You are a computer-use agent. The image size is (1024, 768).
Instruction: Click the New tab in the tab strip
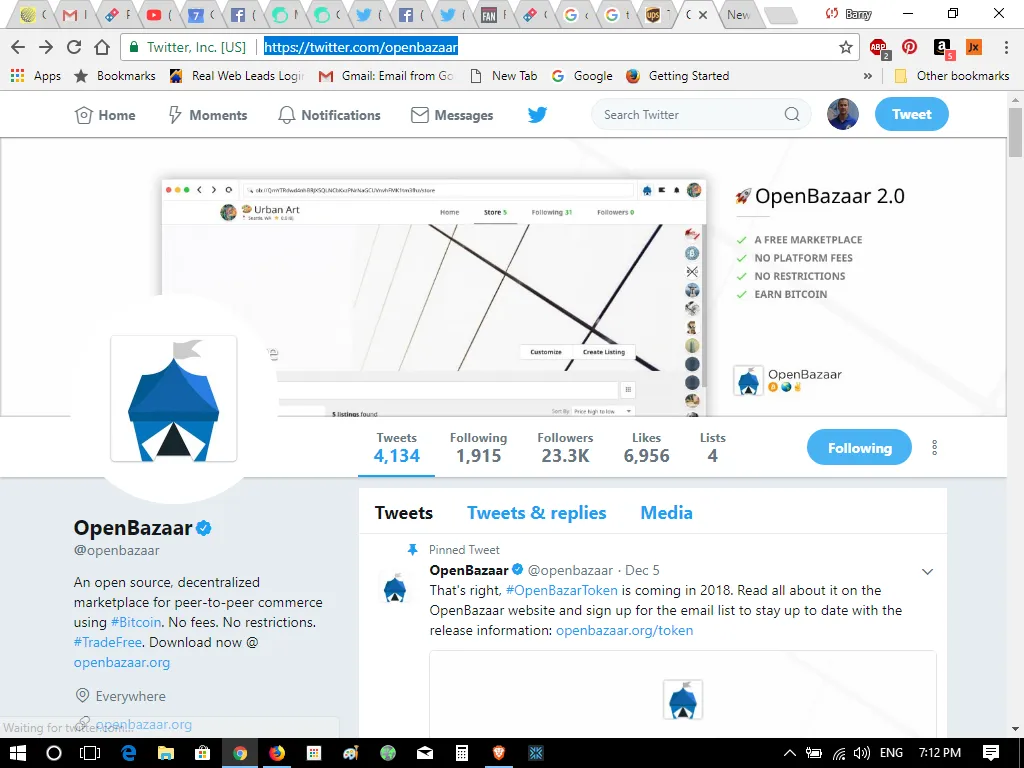[740, 14]
